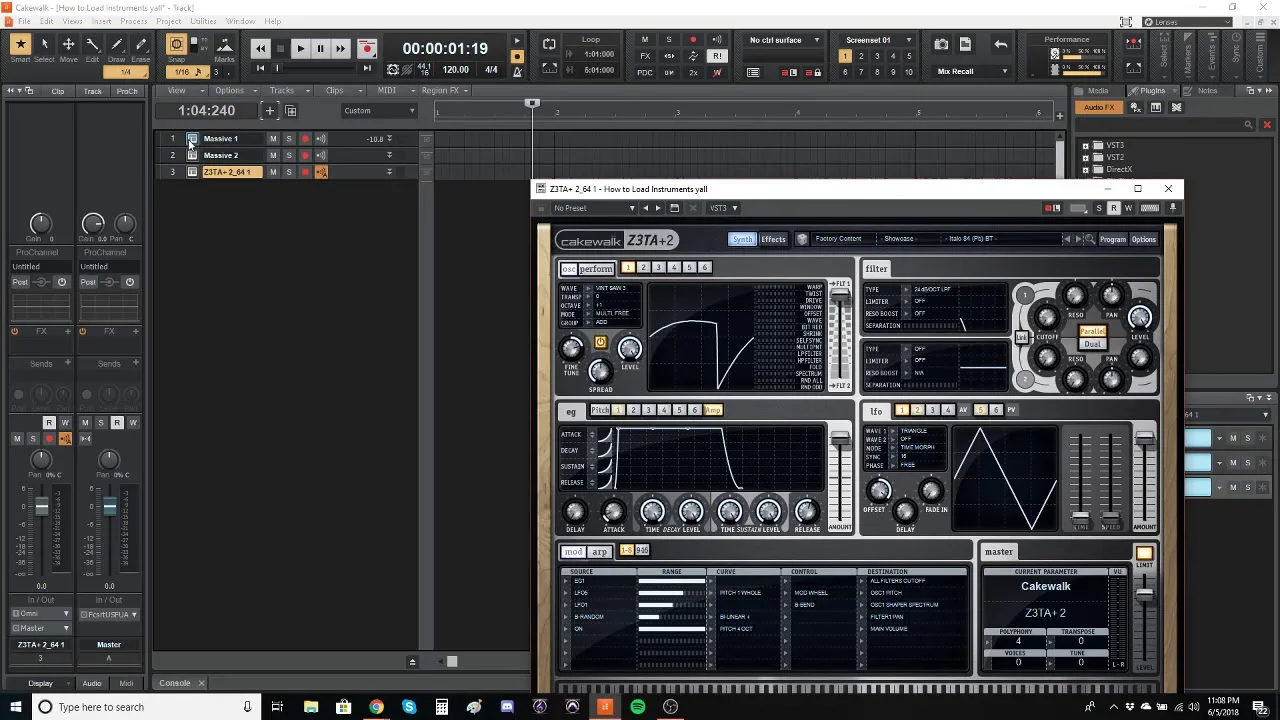1280x720 pixels.
Task: Switch to the ProCh inspector tab
Action: [x=127, y=91]
